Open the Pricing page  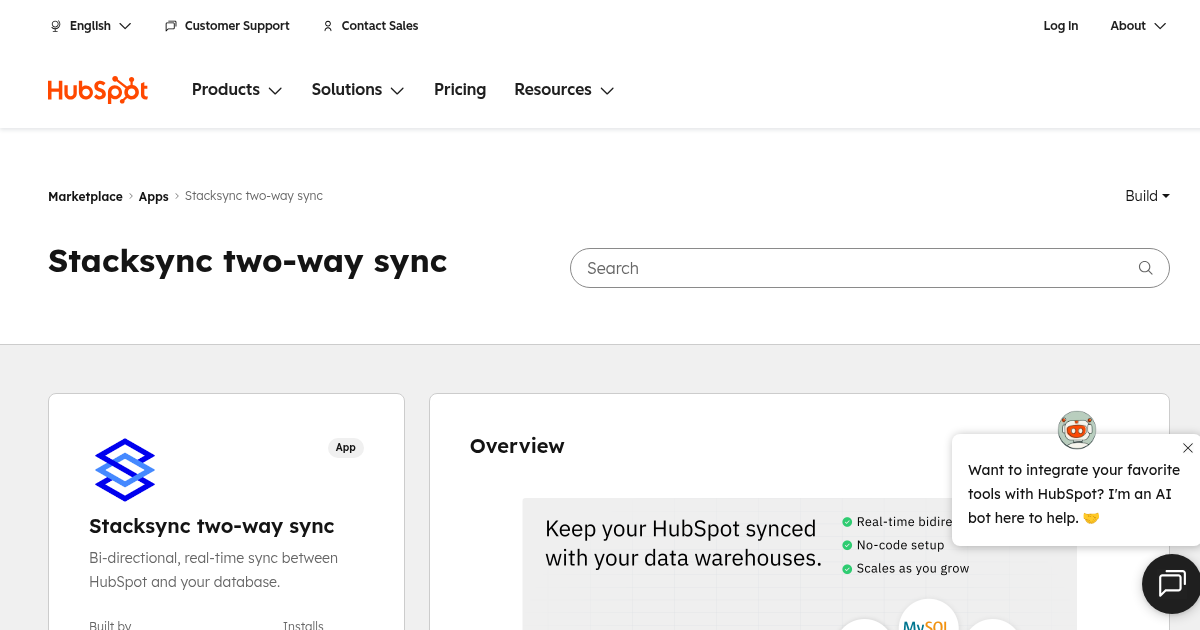(460, 90)
